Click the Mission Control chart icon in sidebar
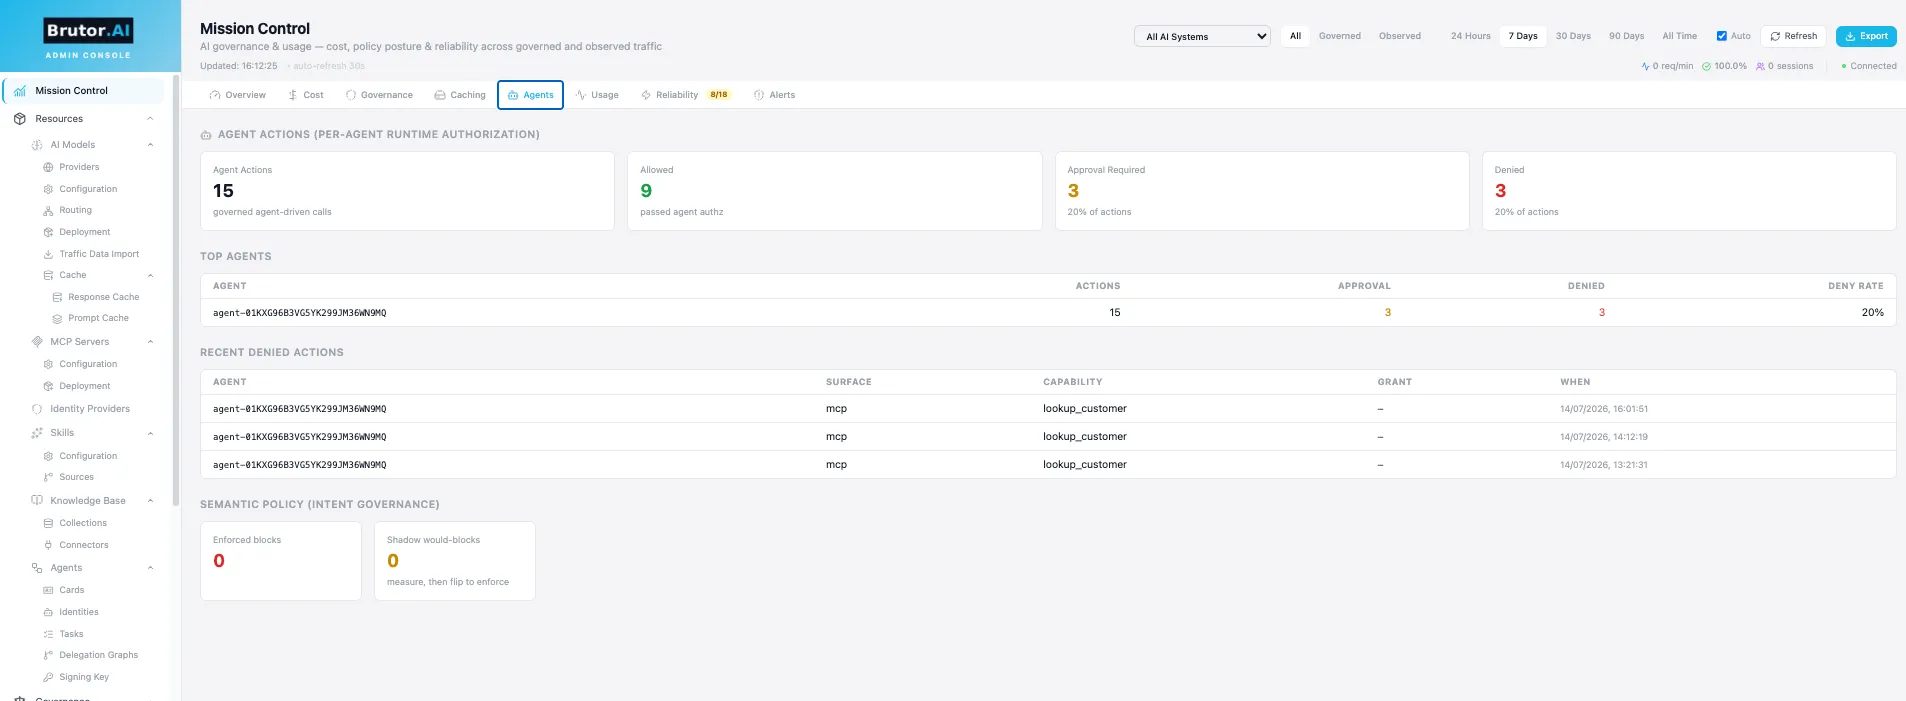Screen dimensions: 1906x701 tap(20, 91)
